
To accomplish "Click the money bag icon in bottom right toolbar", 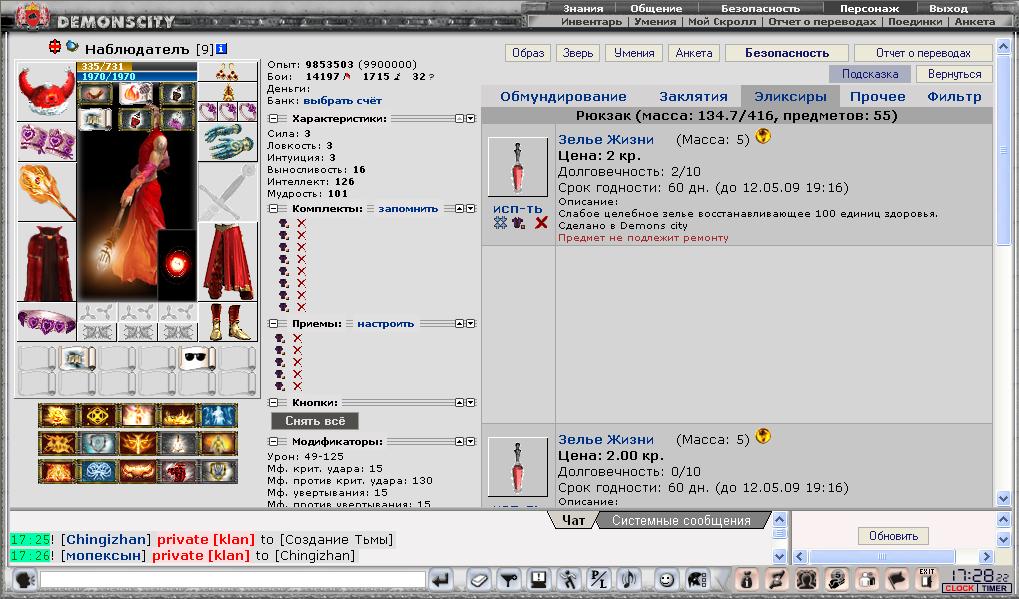I will tap(747, 579).
